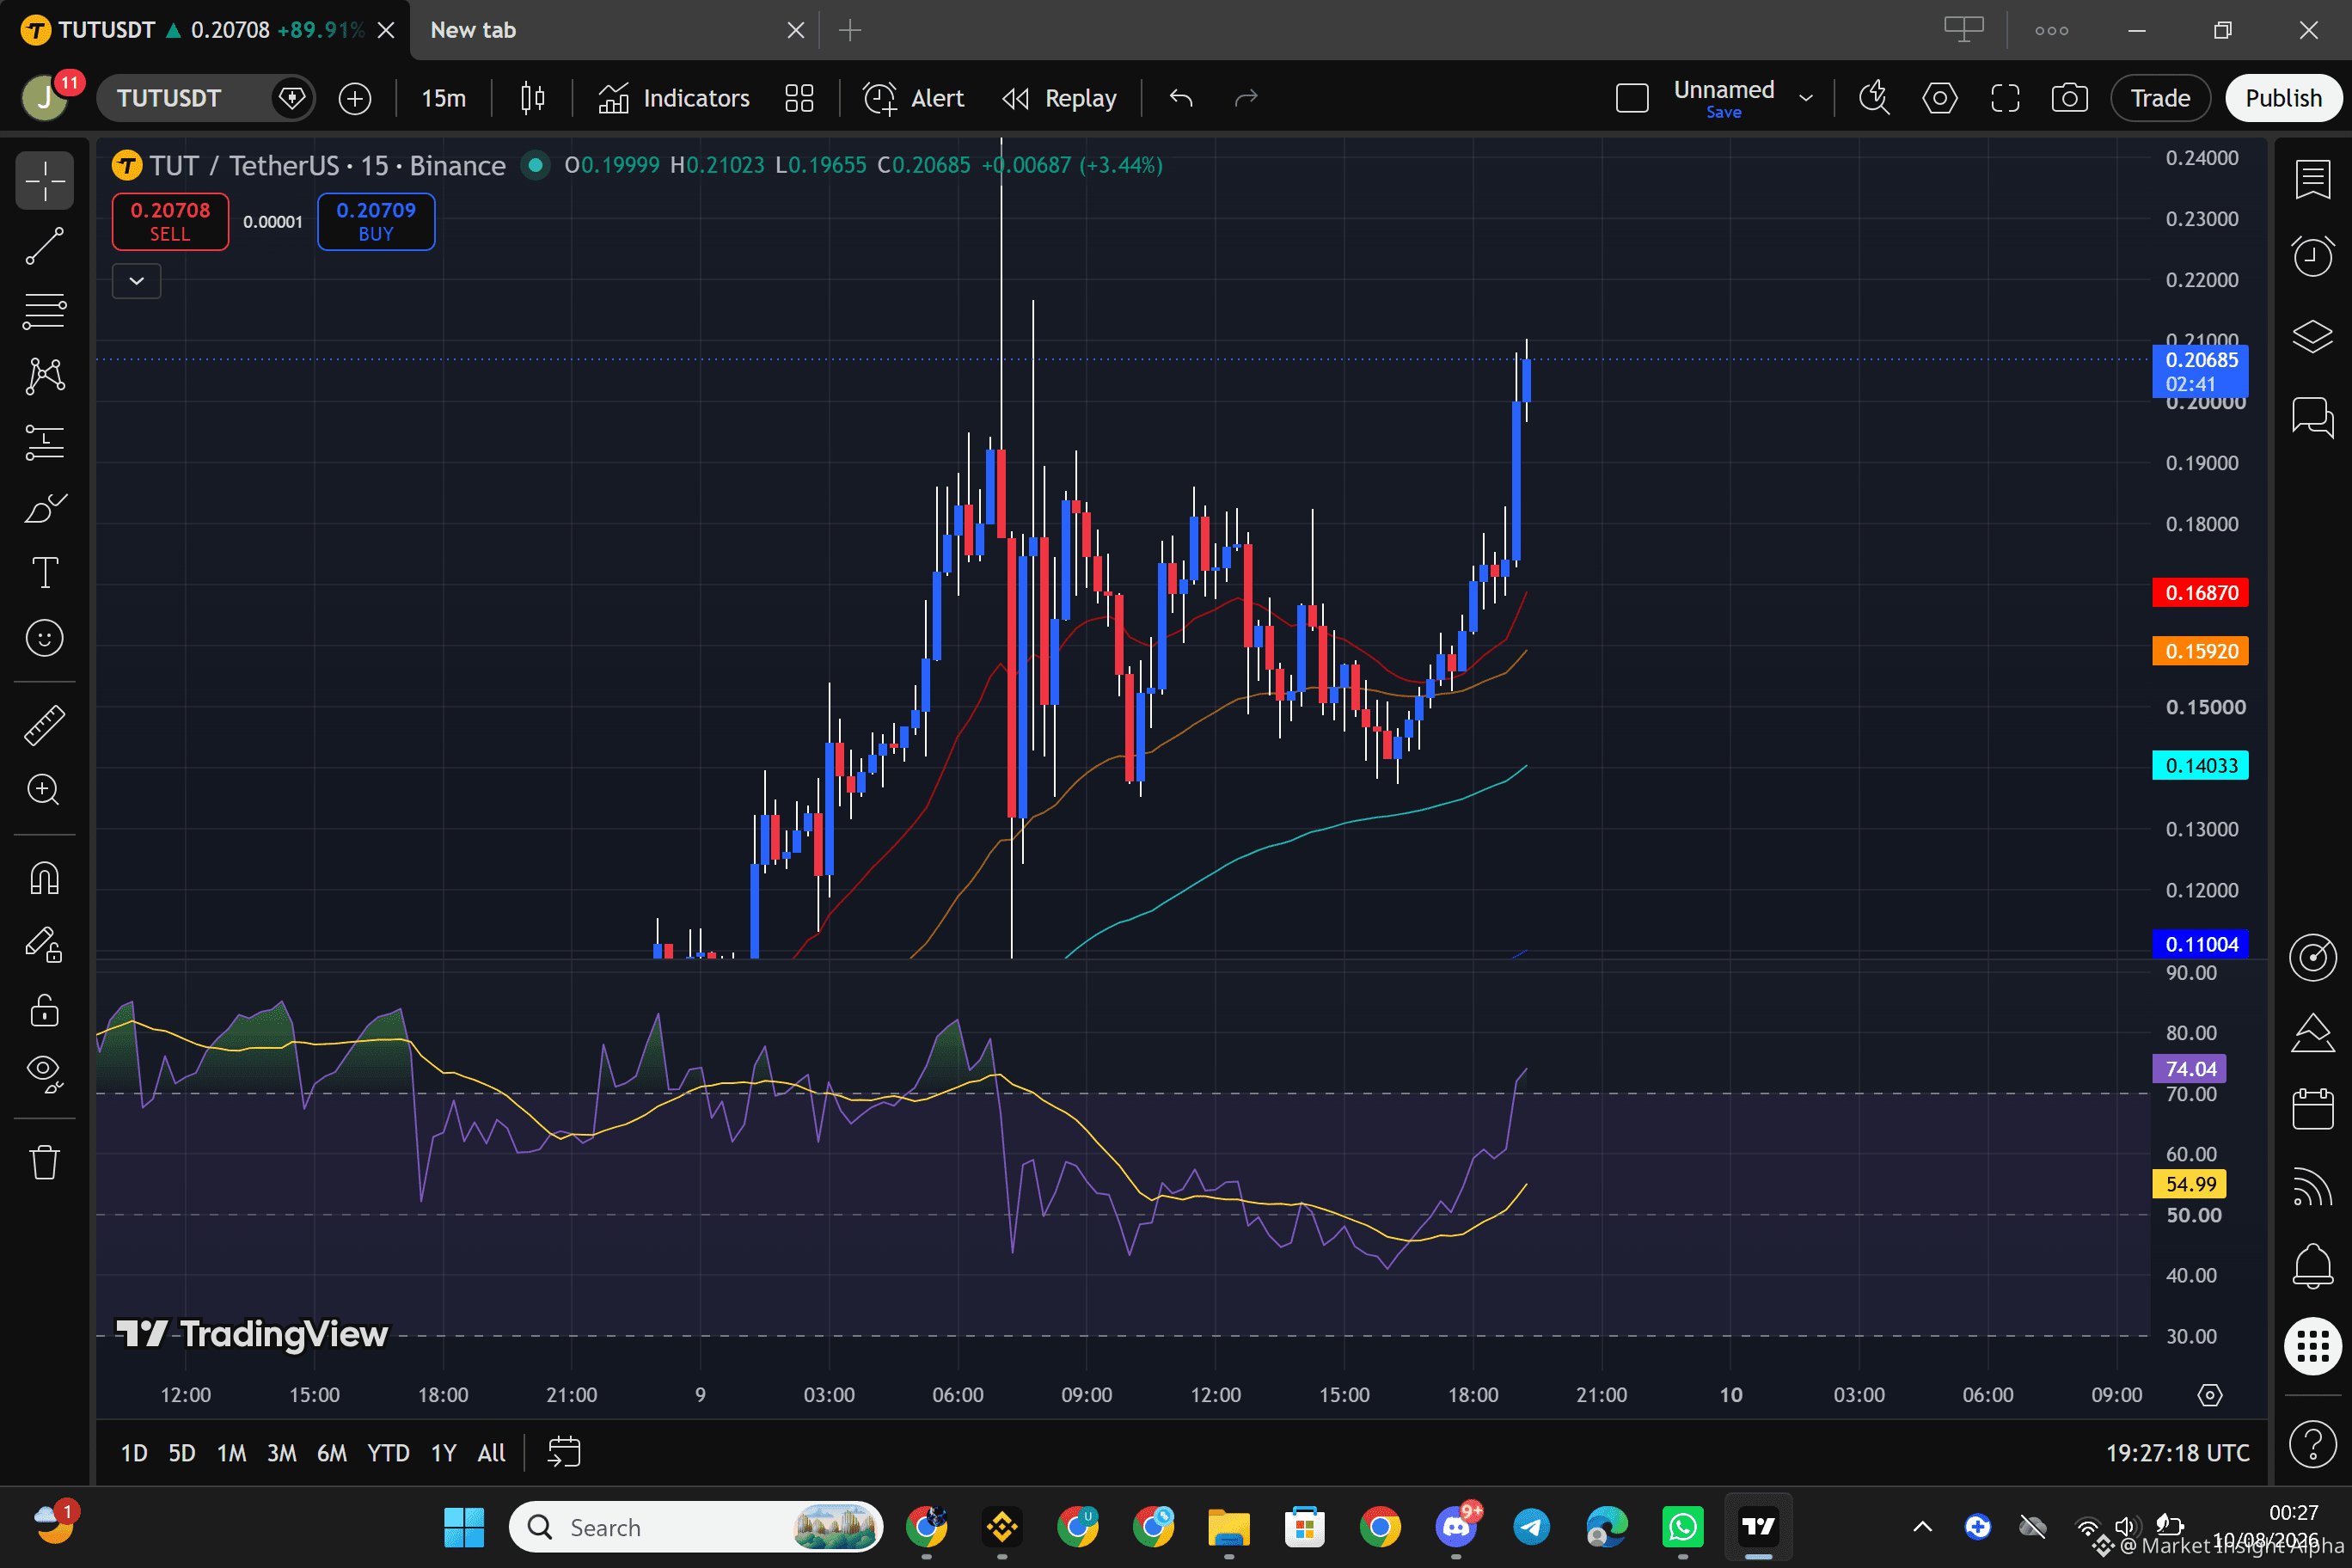The image size is (2352, 1568).
Task: Select the text annotation tool
Action: (x=44, y=573)
